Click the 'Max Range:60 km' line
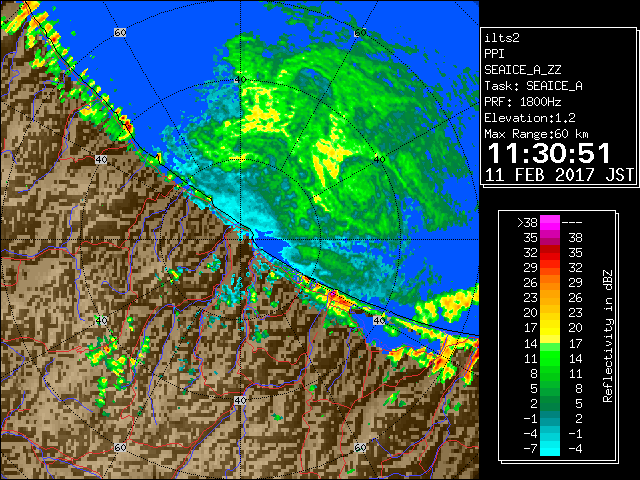 coord(536,134)
